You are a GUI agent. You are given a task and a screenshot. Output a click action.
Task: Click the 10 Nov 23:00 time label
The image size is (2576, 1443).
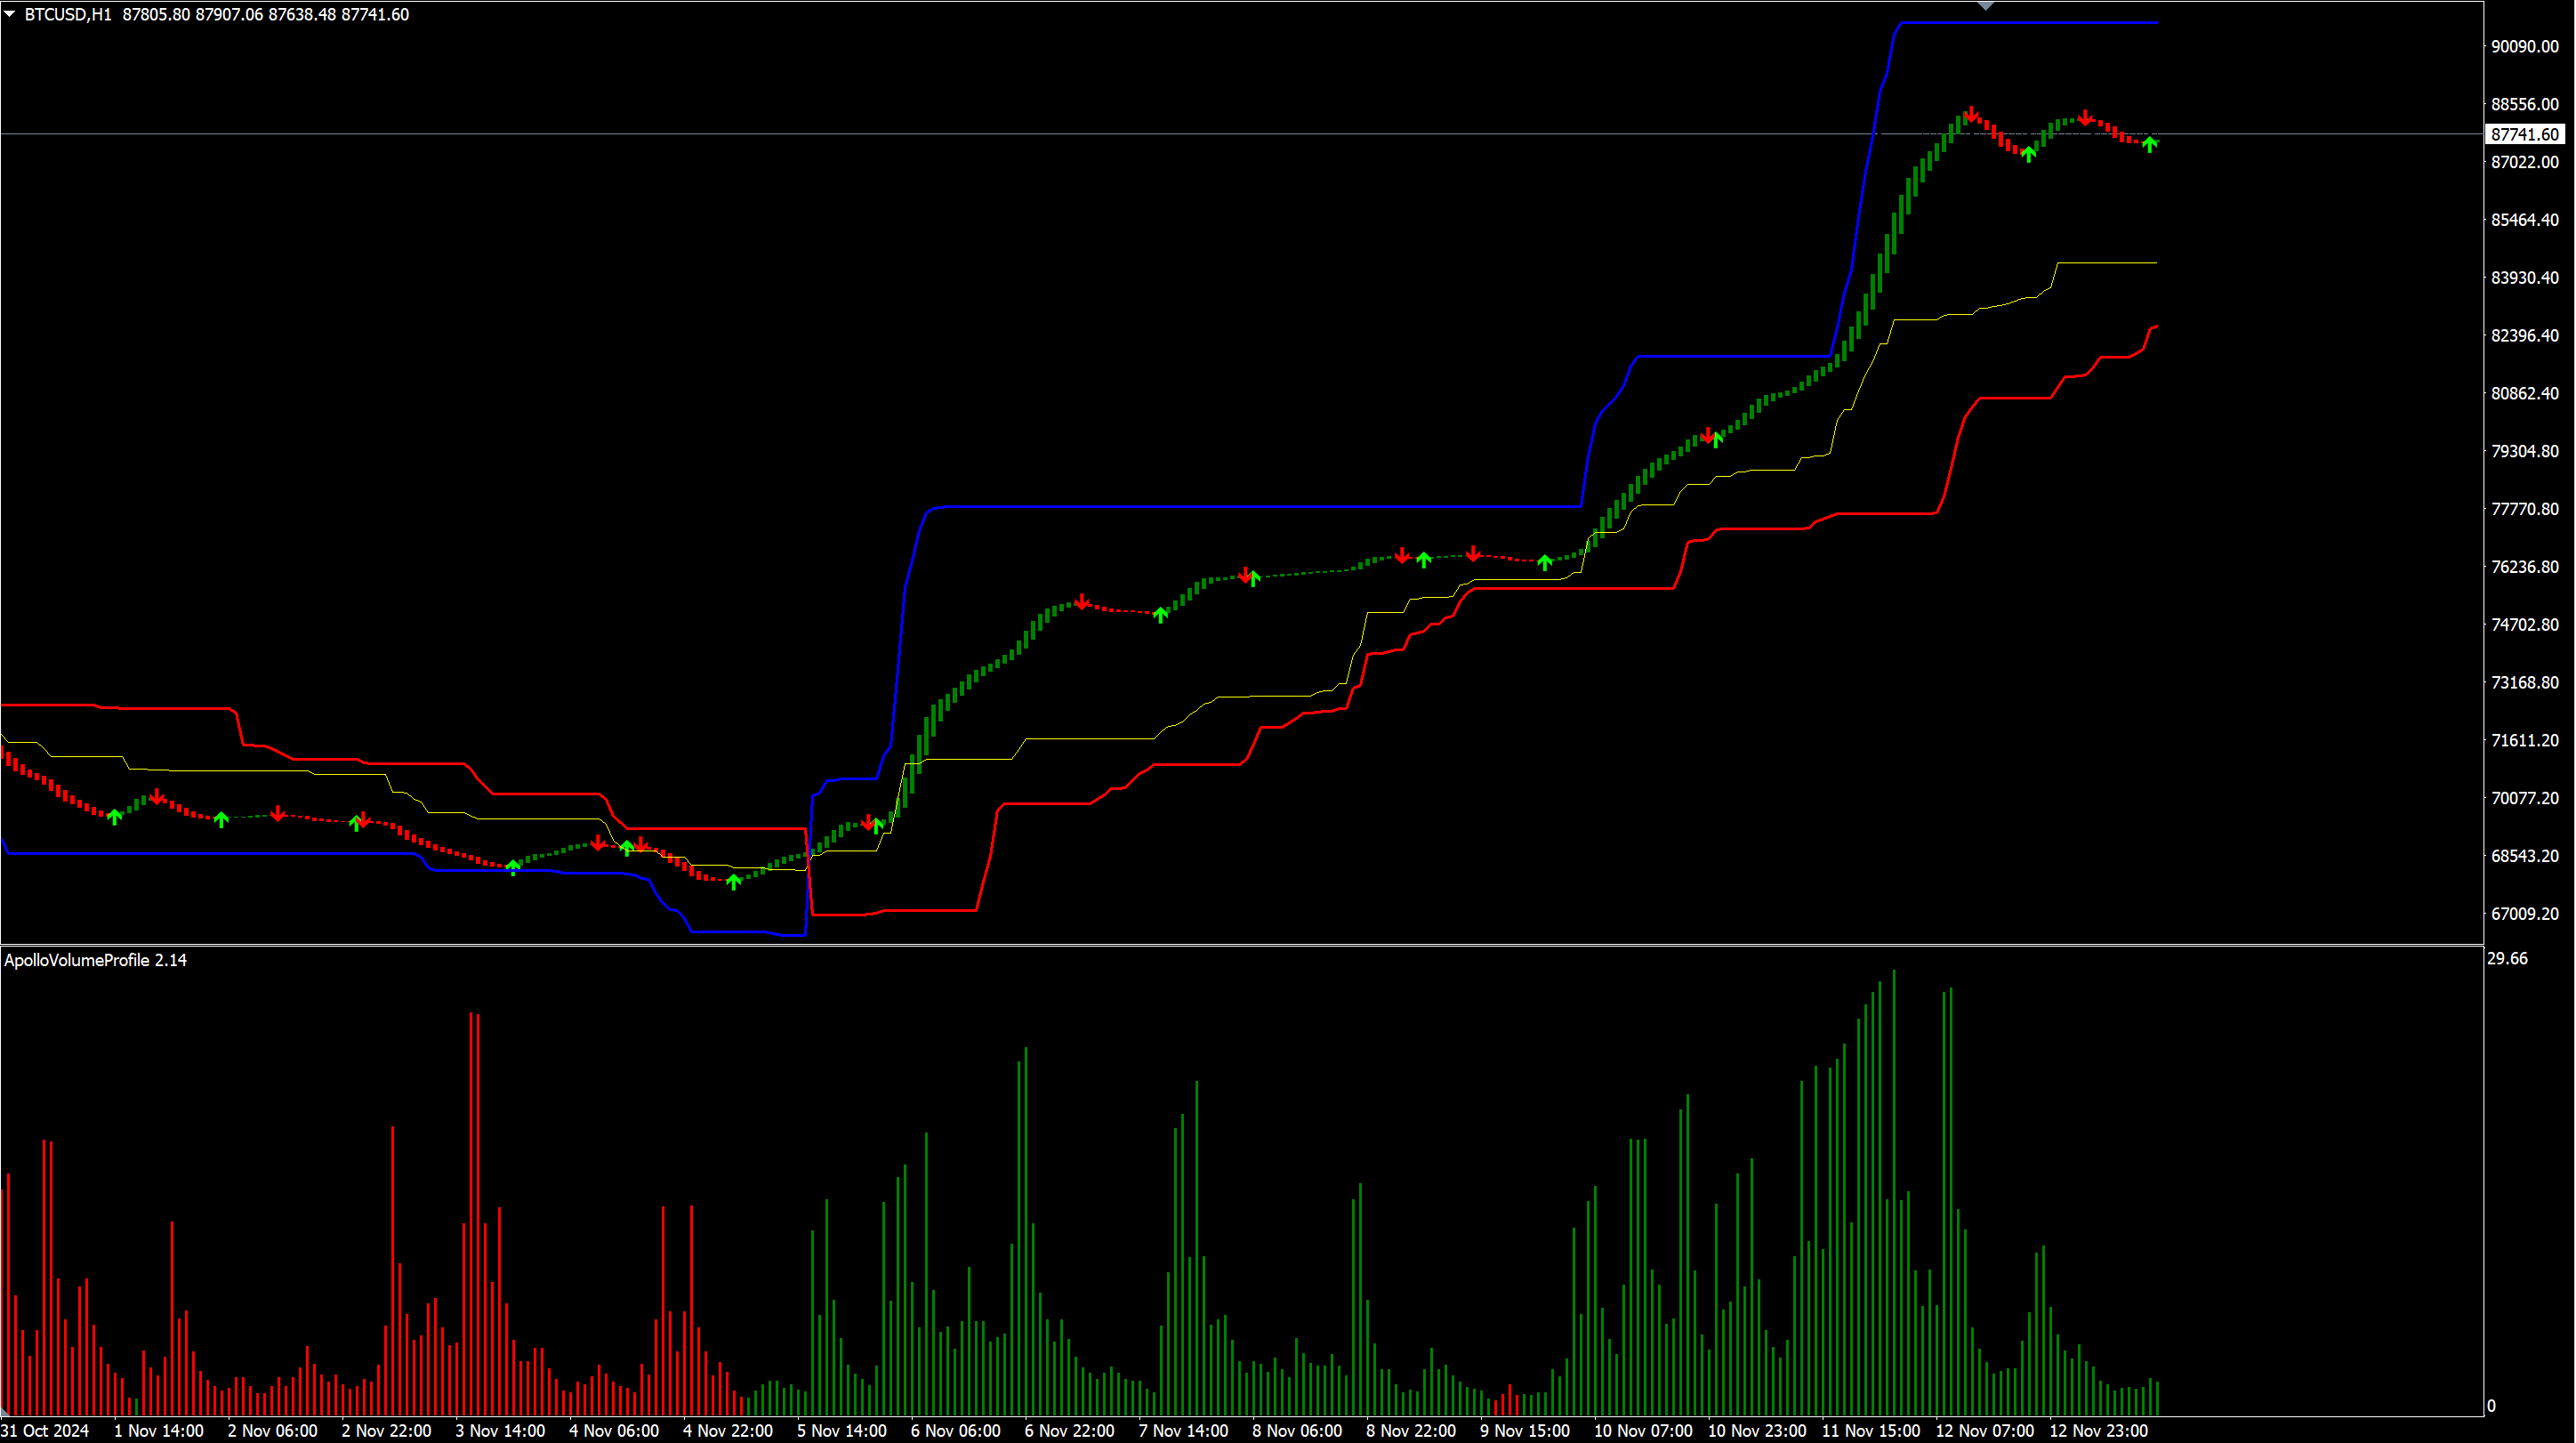click(x=1757, y=1431)
